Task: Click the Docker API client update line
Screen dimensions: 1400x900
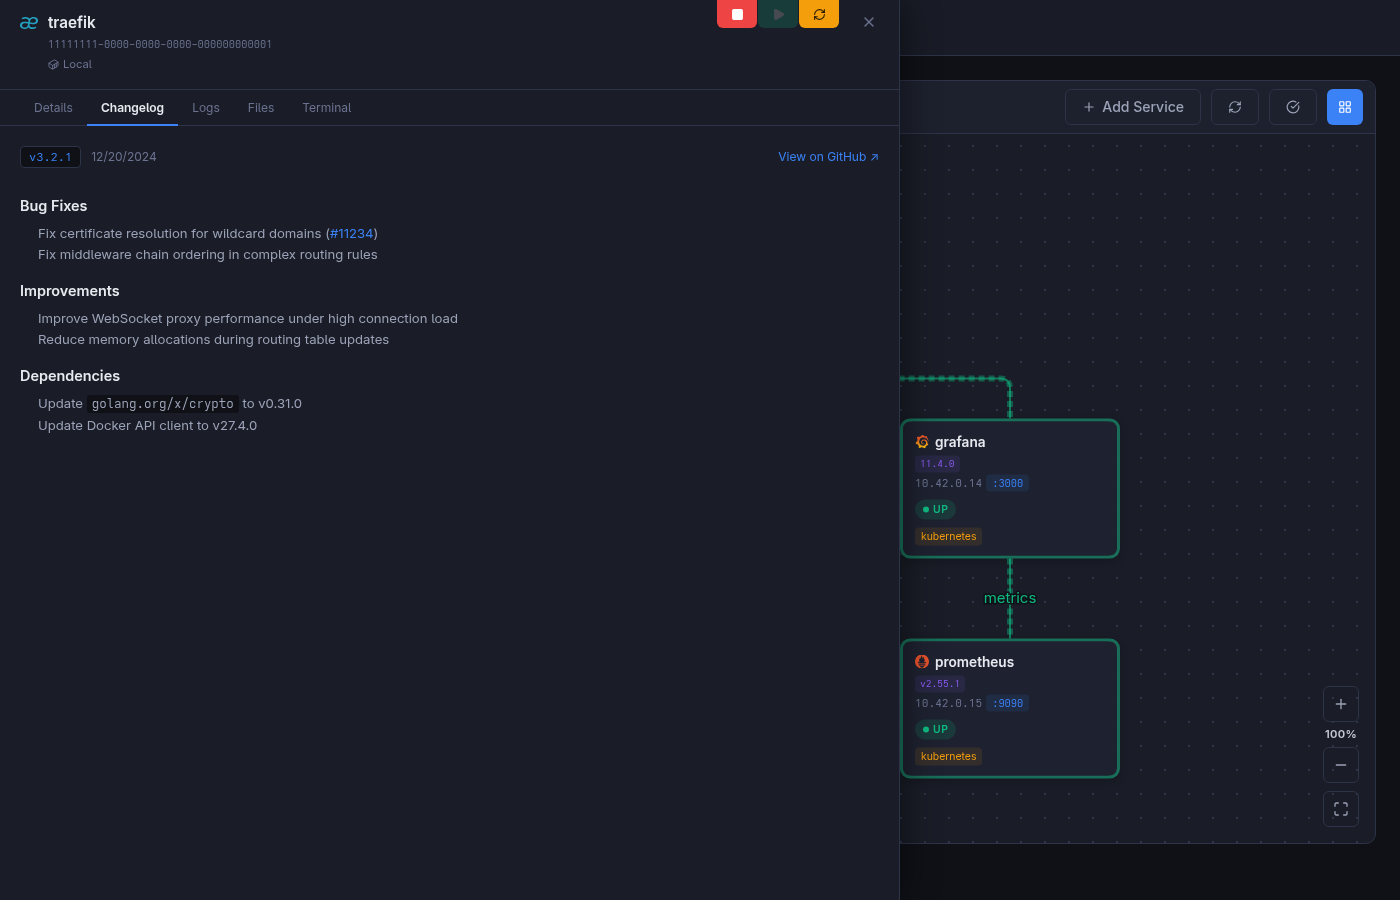Action: click(148, 426)
